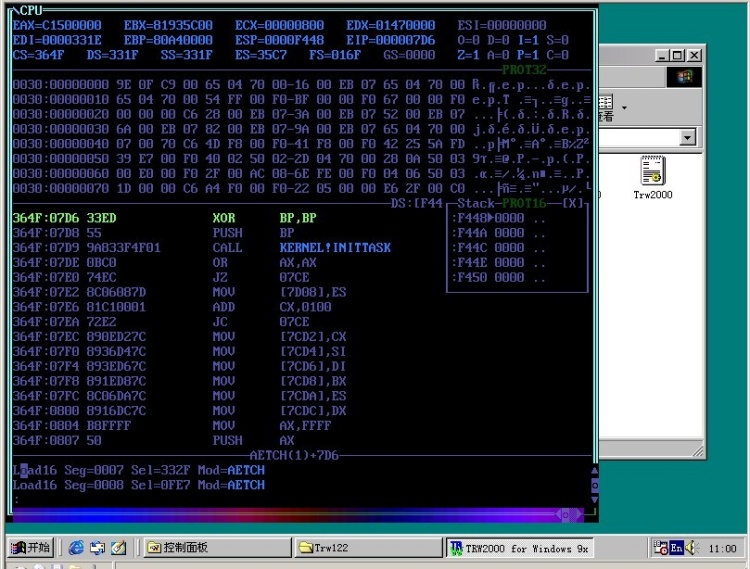
Task: Open the address bar dropdown in Explorer window
Action: click(687, 138)
